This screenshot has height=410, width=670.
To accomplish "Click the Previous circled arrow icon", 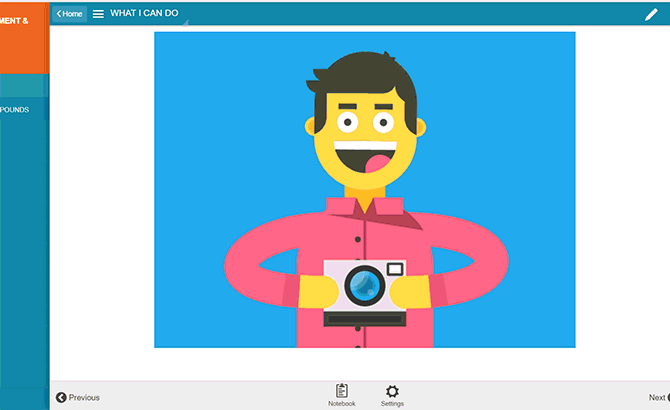I will [61, 397].
